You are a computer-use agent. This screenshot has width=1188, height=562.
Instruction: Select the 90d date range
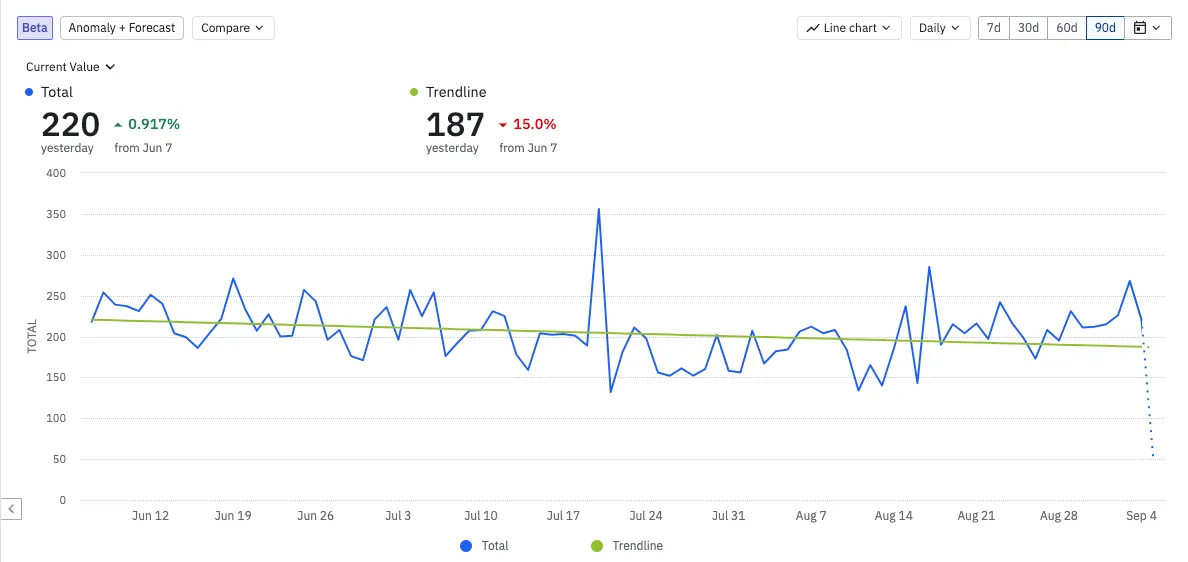click(1105, 28)
